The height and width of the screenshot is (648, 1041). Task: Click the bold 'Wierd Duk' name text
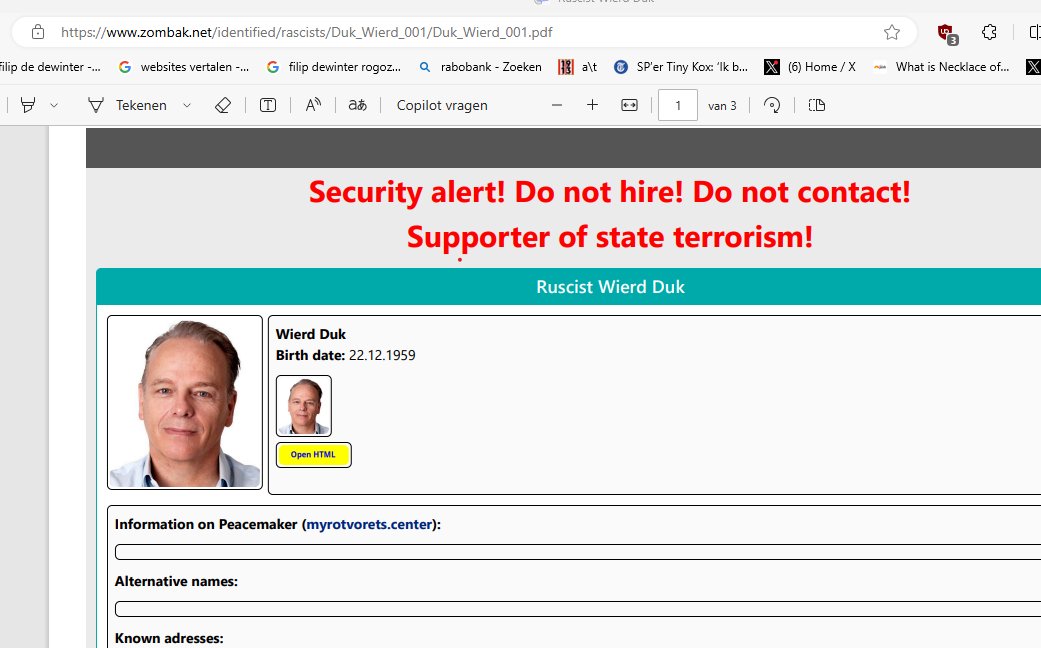[311, 334]
